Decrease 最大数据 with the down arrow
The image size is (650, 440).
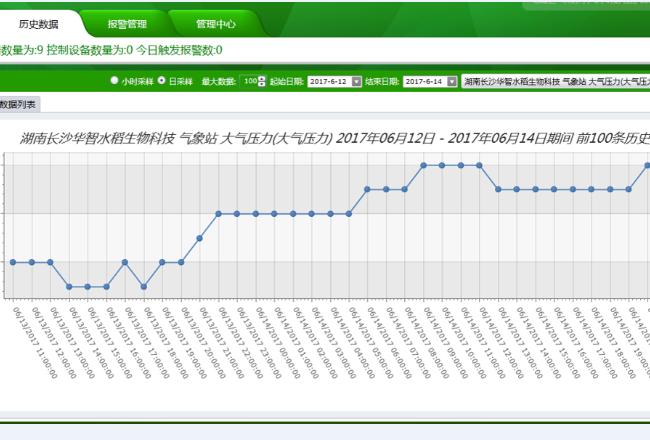261,84
